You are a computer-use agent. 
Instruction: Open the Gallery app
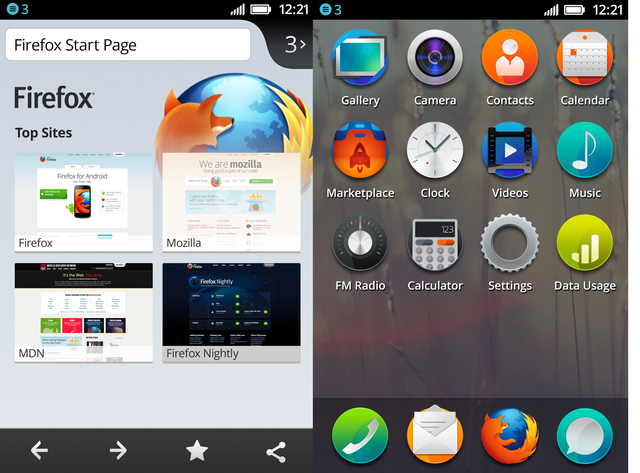360,58
